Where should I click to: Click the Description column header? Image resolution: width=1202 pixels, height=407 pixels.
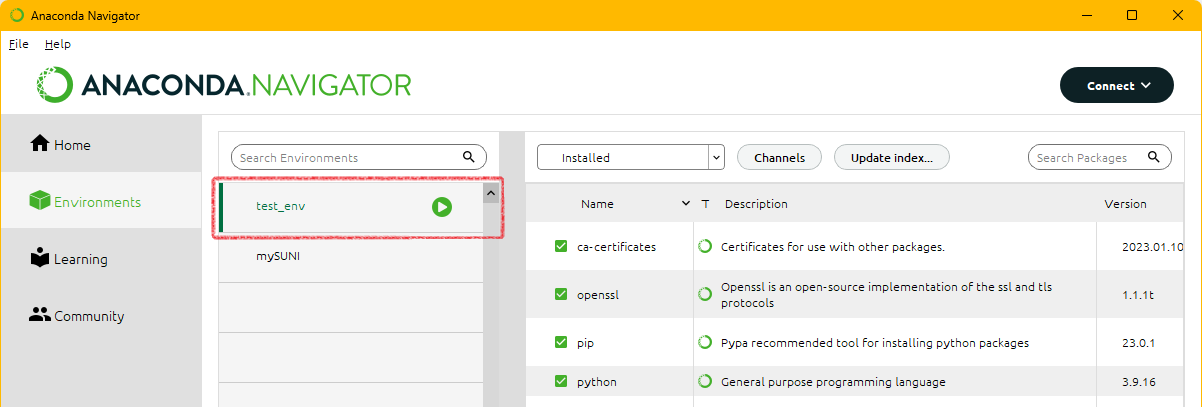tap(756, 204)
